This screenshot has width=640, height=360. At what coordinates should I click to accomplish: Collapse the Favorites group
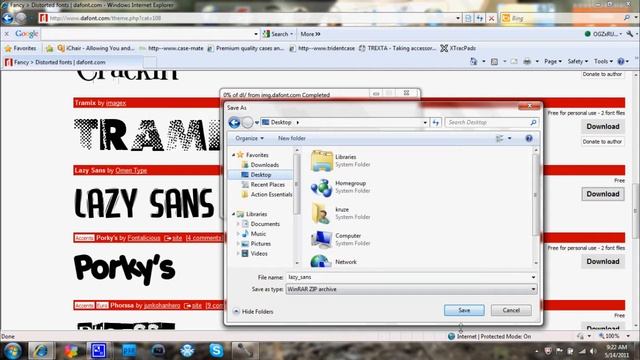pyautogui.click(x=234, y=155)
